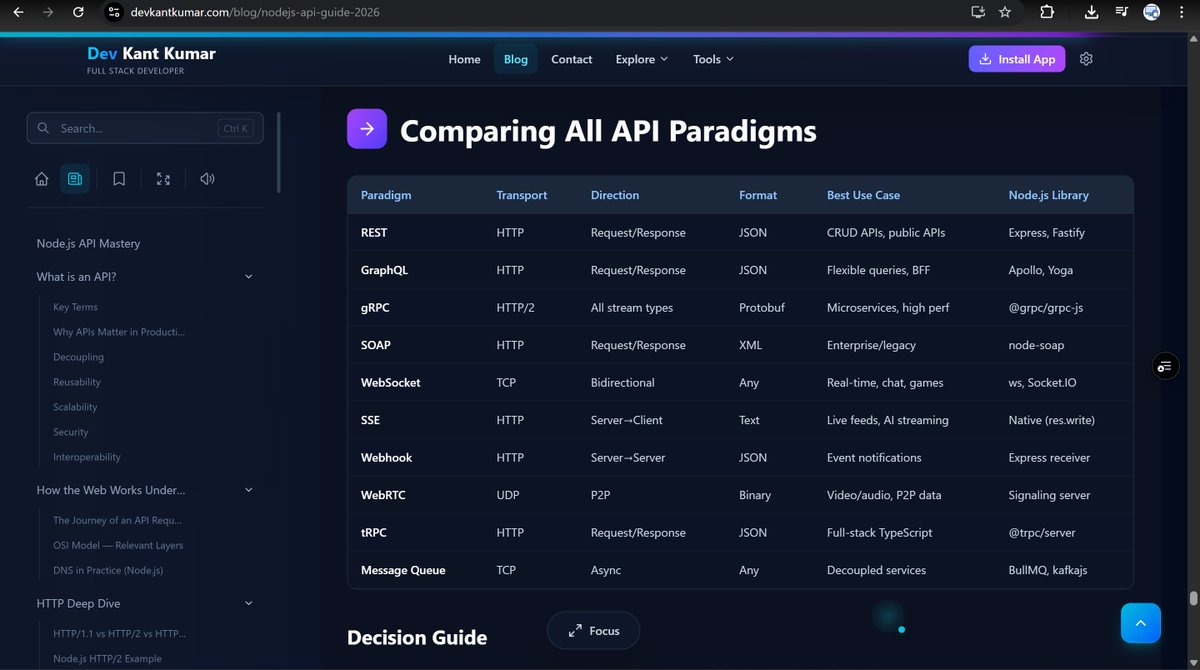
Task: Open 'The Journey of an API Requ...' item
Action: coord(117,520)
